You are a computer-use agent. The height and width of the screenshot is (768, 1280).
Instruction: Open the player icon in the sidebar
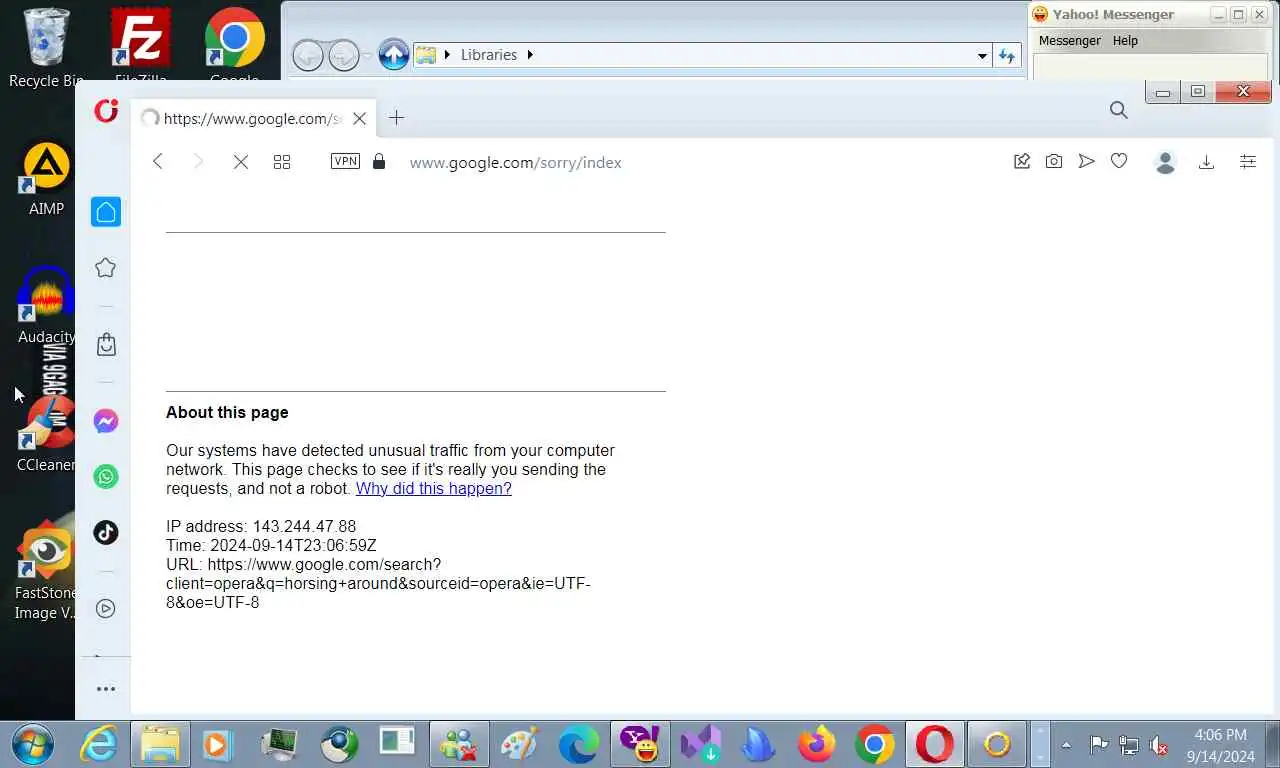[x=106, y=608]
